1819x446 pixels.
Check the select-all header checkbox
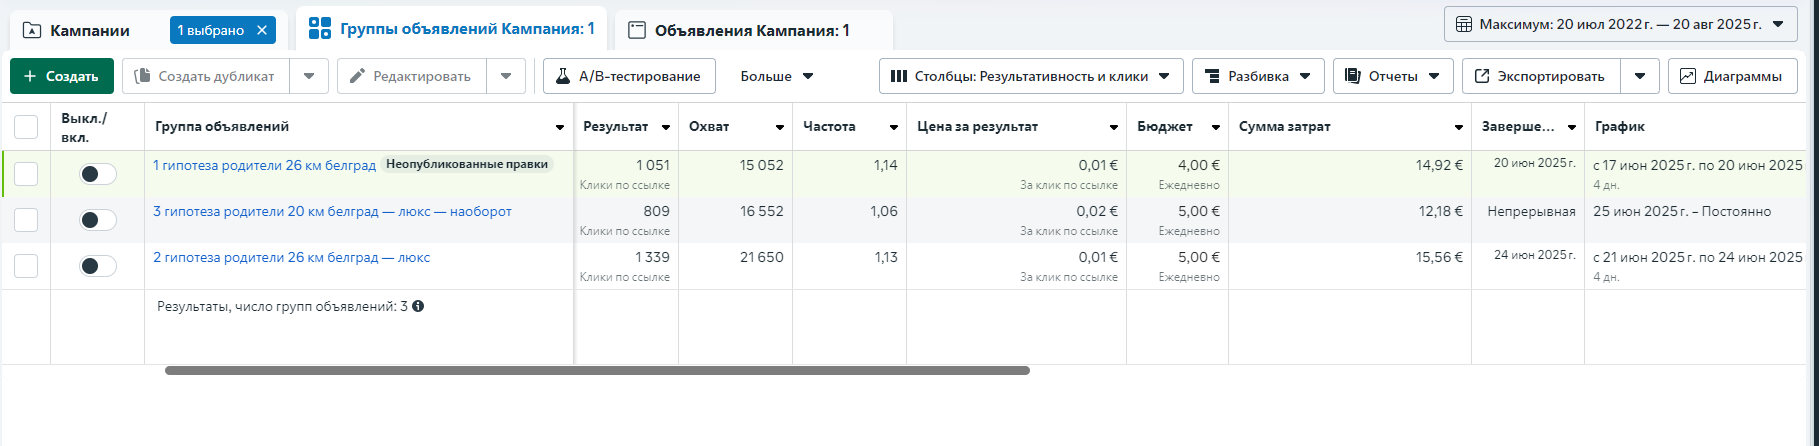click(26, 127)
